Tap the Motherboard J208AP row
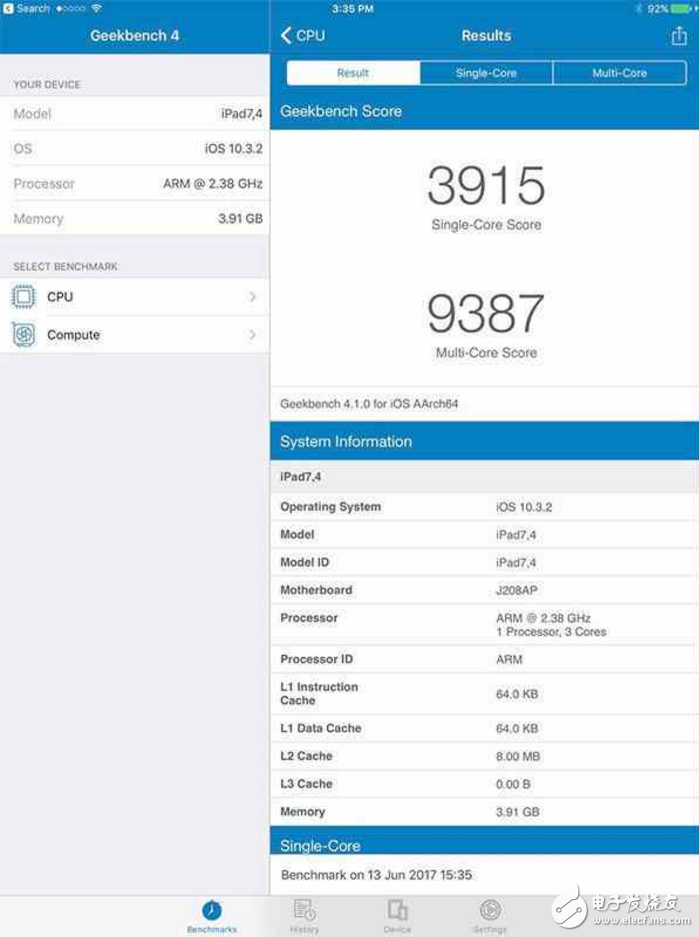 485,590
